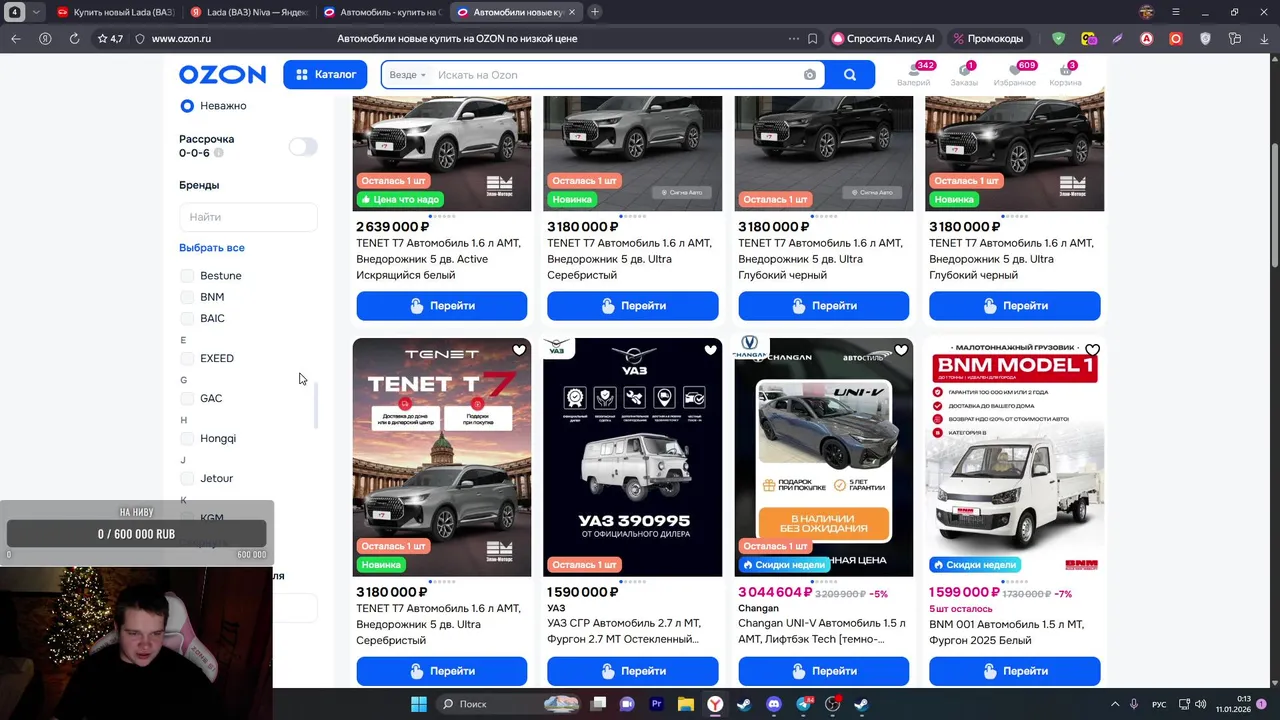Open Windows Start menu

418,704
